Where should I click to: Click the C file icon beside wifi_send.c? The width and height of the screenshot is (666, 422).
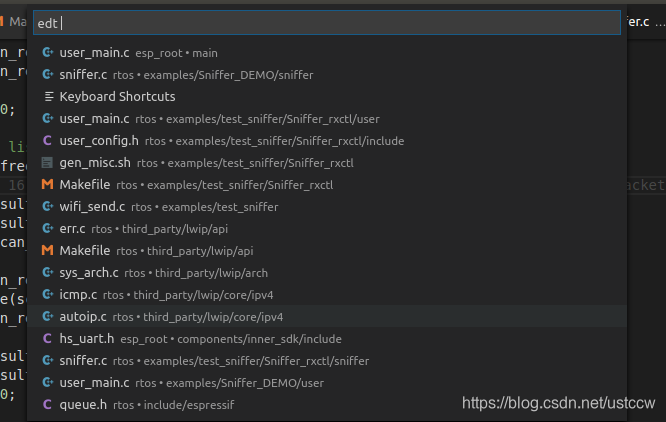click(x=48, y=206)
